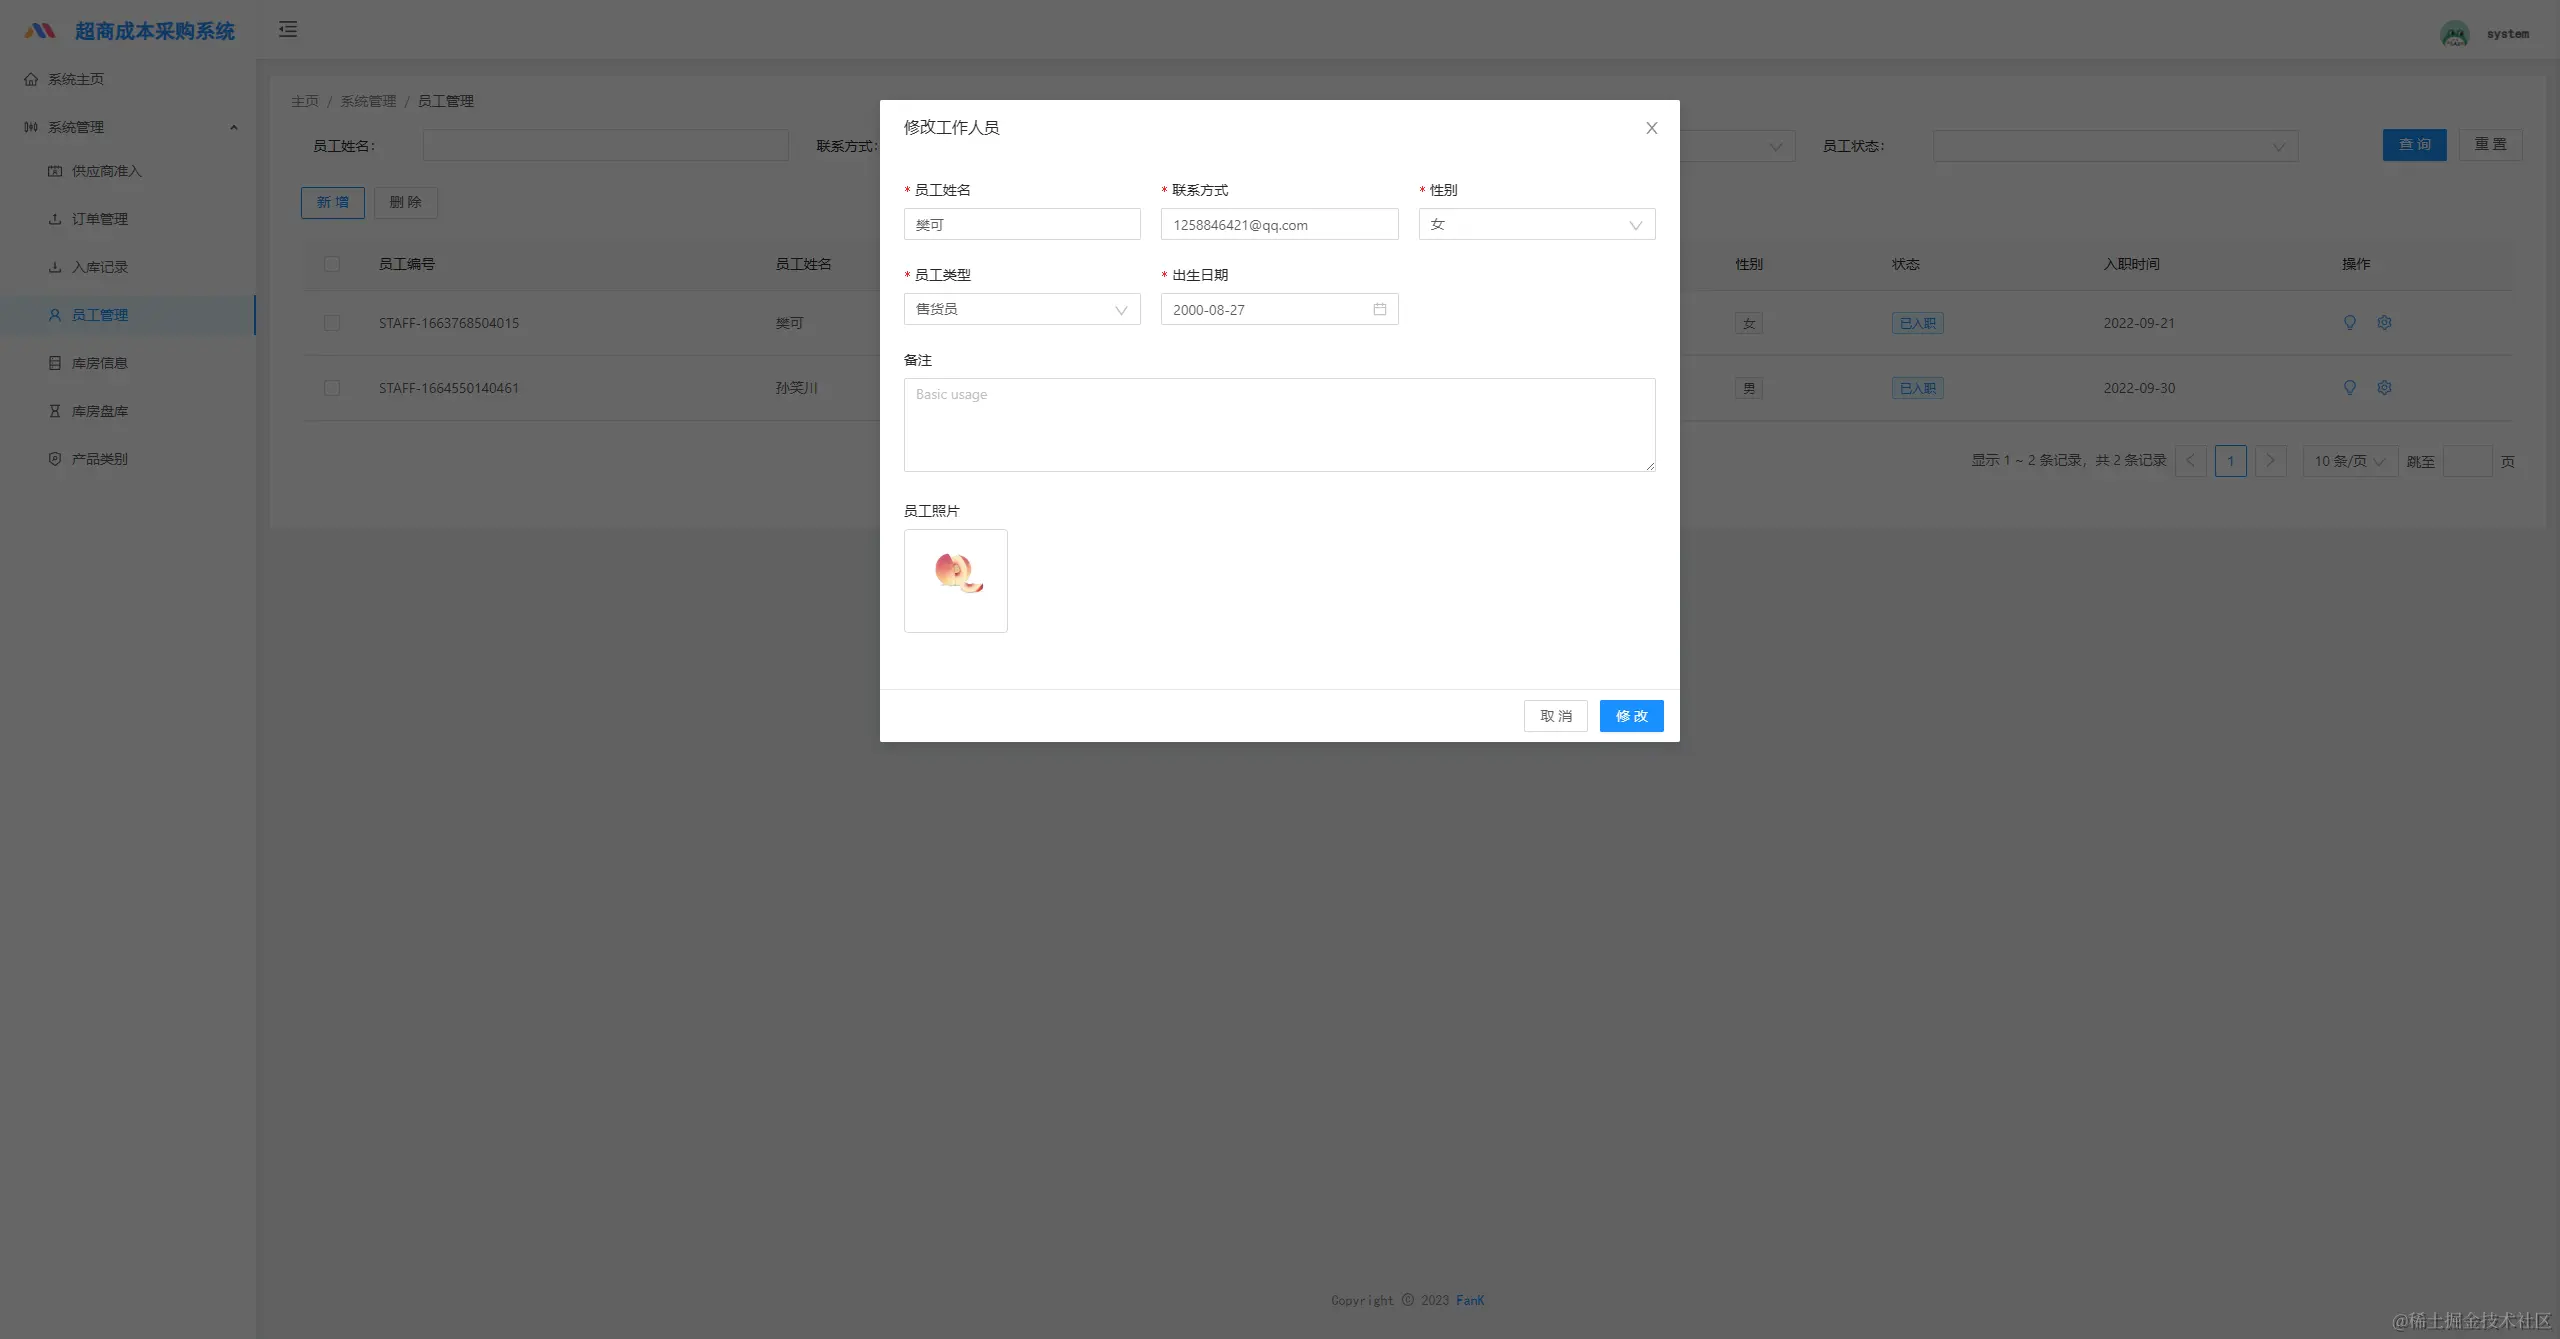Click the sidebar collapse hamburger icon
Image resolution: width=2560 pixels, height=1339 pixels.
[x=288, y=29]
